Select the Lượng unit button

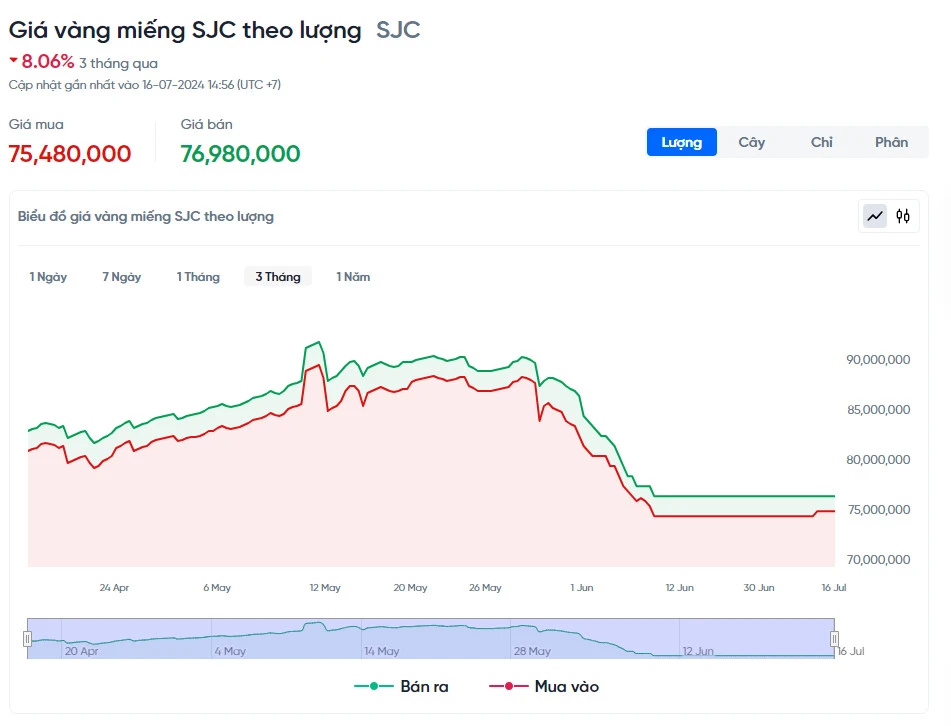pos(681,142)
